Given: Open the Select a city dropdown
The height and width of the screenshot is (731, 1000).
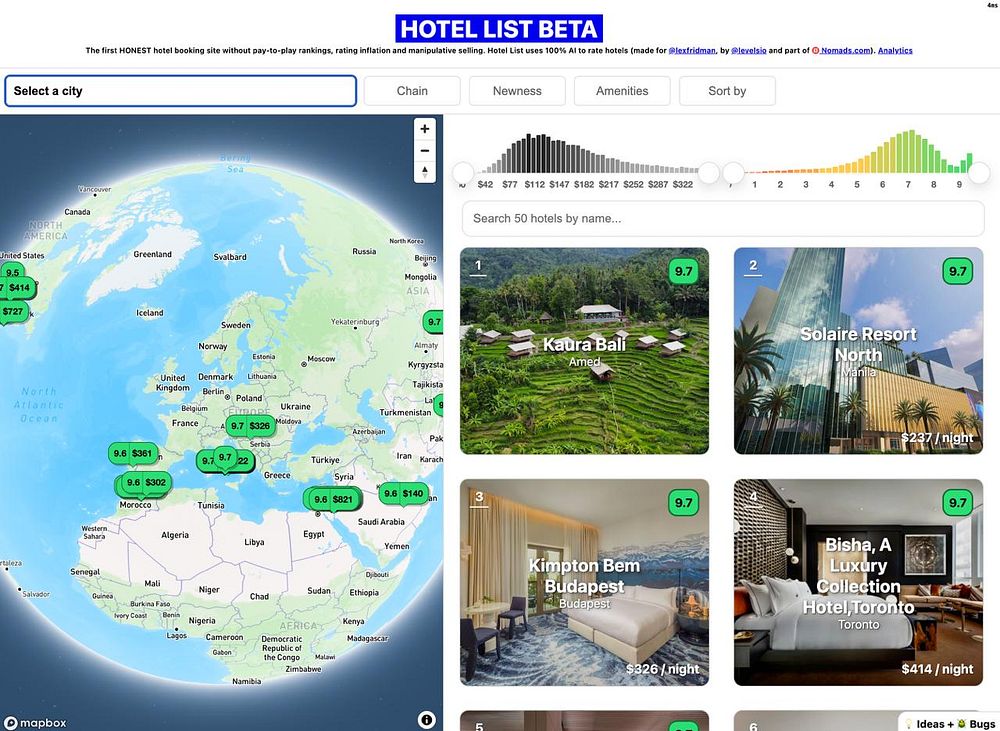Looking at the screenshot, I should 180,91.
